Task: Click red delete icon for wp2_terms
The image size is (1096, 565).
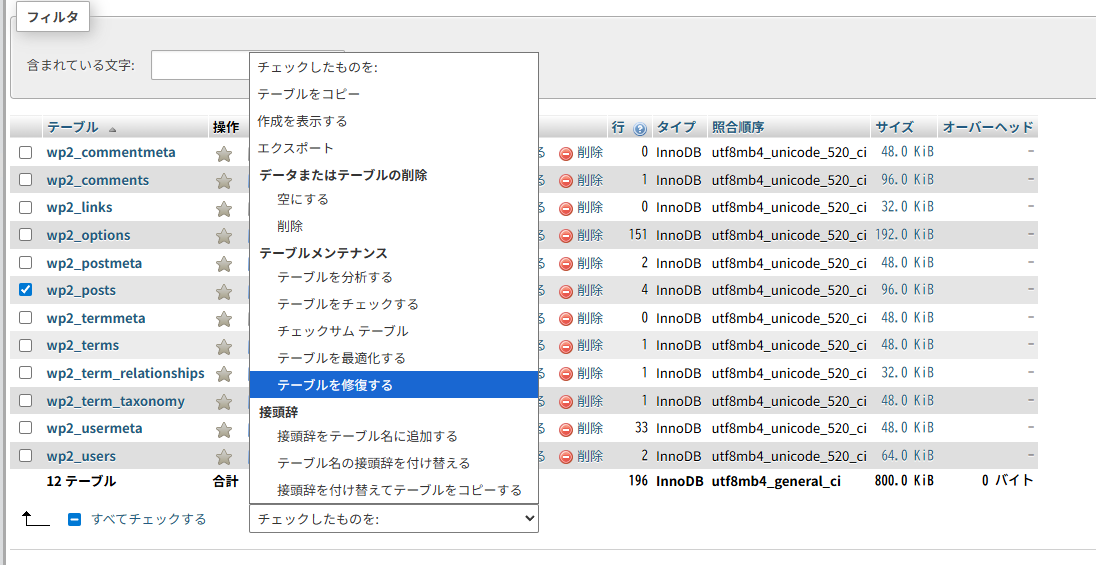Action: pyautogui.click(x=566, y=346)
